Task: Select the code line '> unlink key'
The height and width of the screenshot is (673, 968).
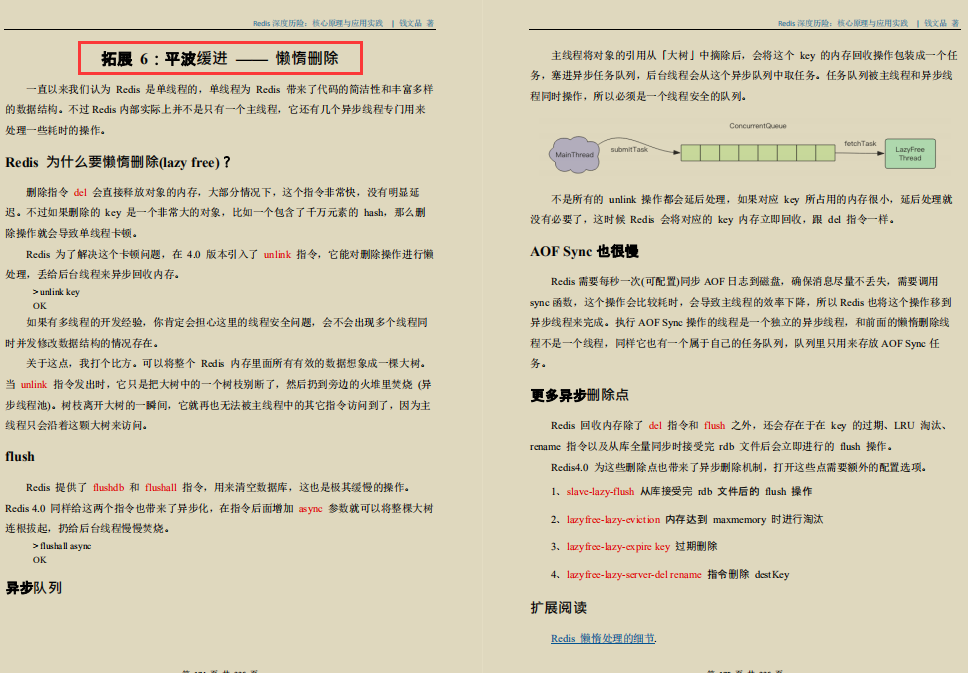Action: pos(56,292)
